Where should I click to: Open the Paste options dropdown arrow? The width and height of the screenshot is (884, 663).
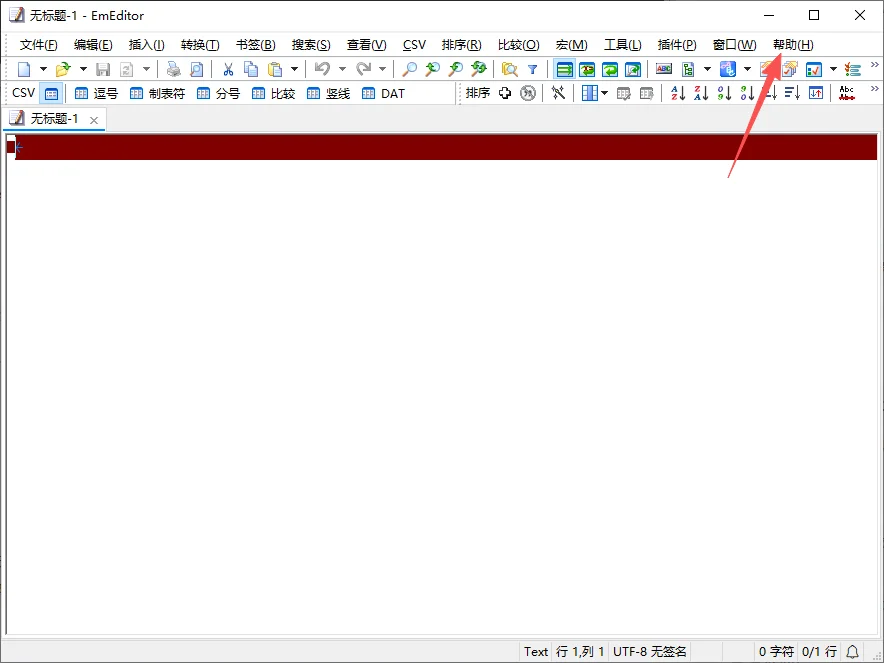coord(294,69)
